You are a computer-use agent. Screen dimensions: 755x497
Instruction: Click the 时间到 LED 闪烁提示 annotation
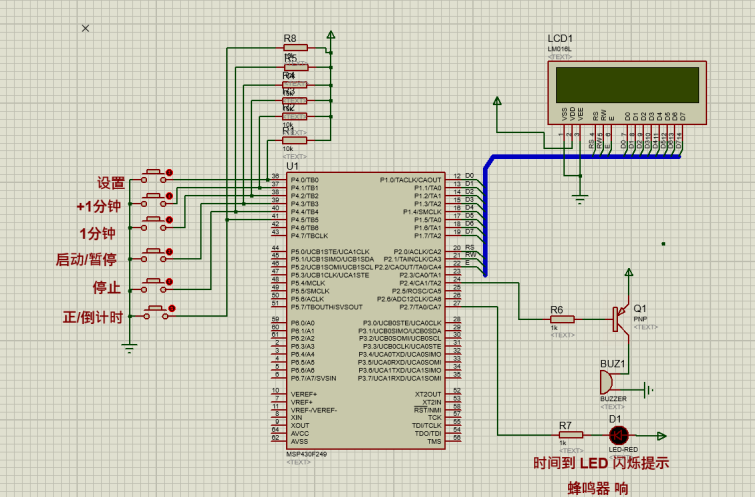[601, 463]
